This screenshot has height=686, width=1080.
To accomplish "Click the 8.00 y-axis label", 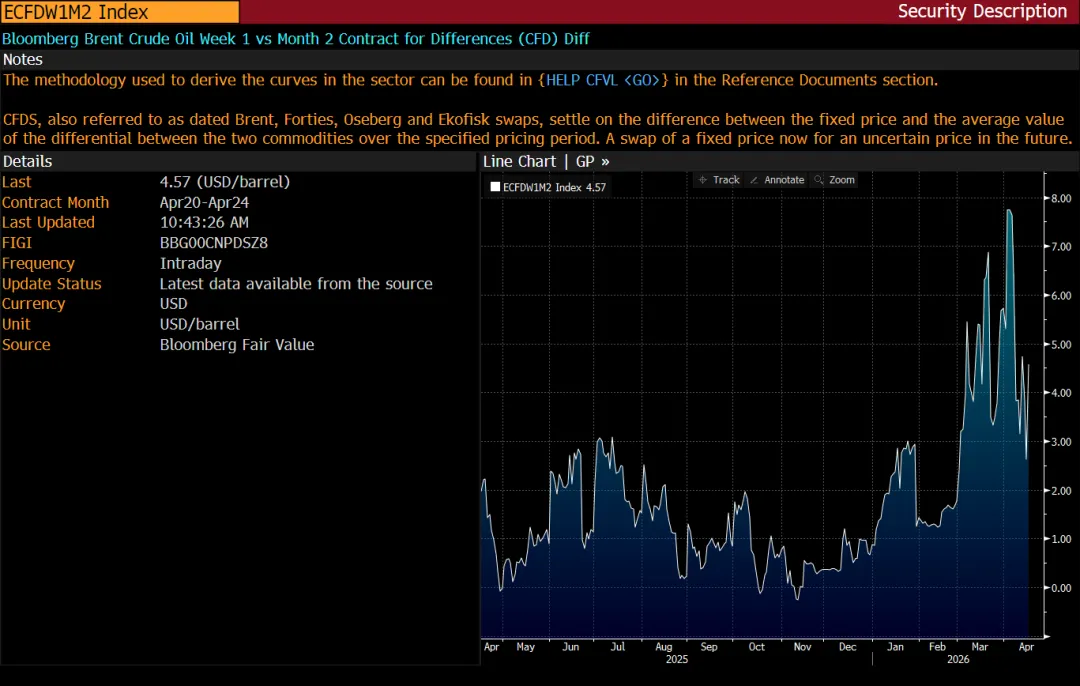I will 1061,198.
